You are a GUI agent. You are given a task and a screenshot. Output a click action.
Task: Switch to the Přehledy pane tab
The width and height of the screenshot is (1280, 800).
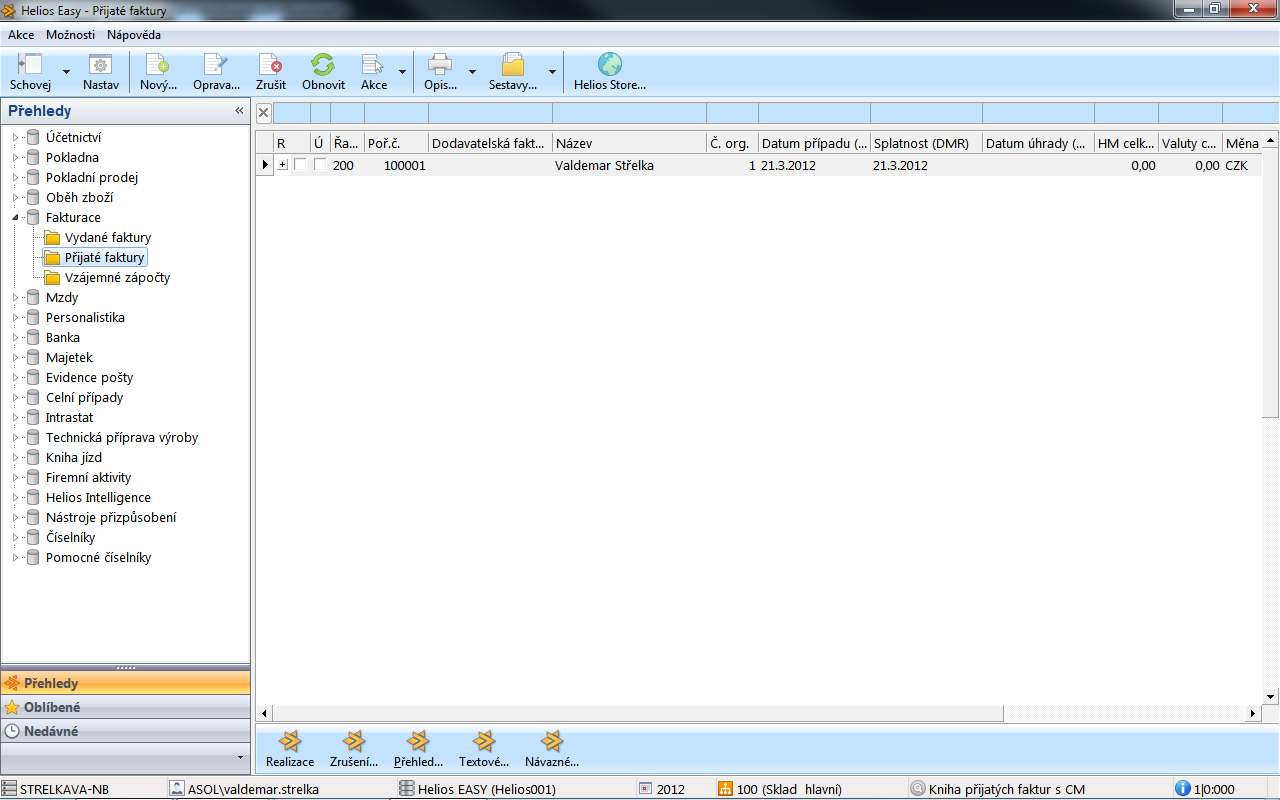[x=125, y=683]
